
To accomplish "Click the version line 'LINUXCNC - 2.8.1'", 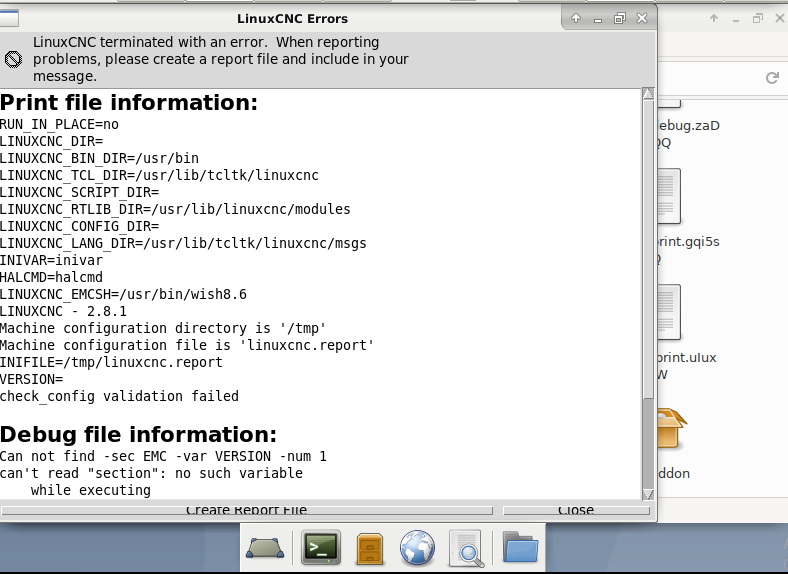I will tap(63, 311).
